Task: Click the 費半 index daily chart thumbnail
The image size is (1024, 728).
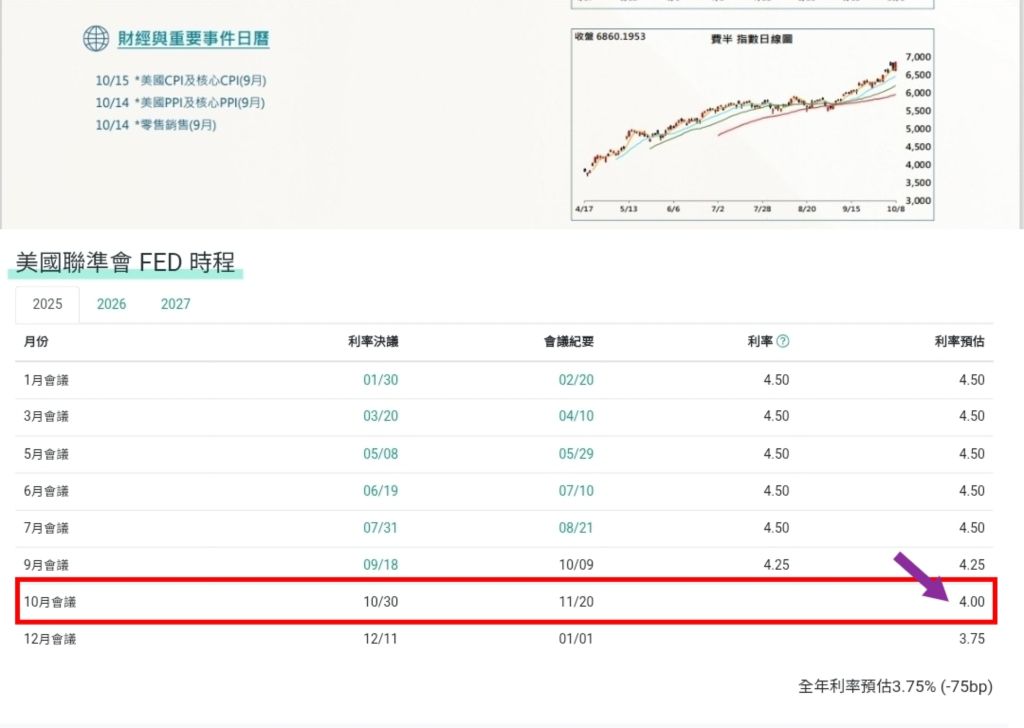Action: [752, 124]
